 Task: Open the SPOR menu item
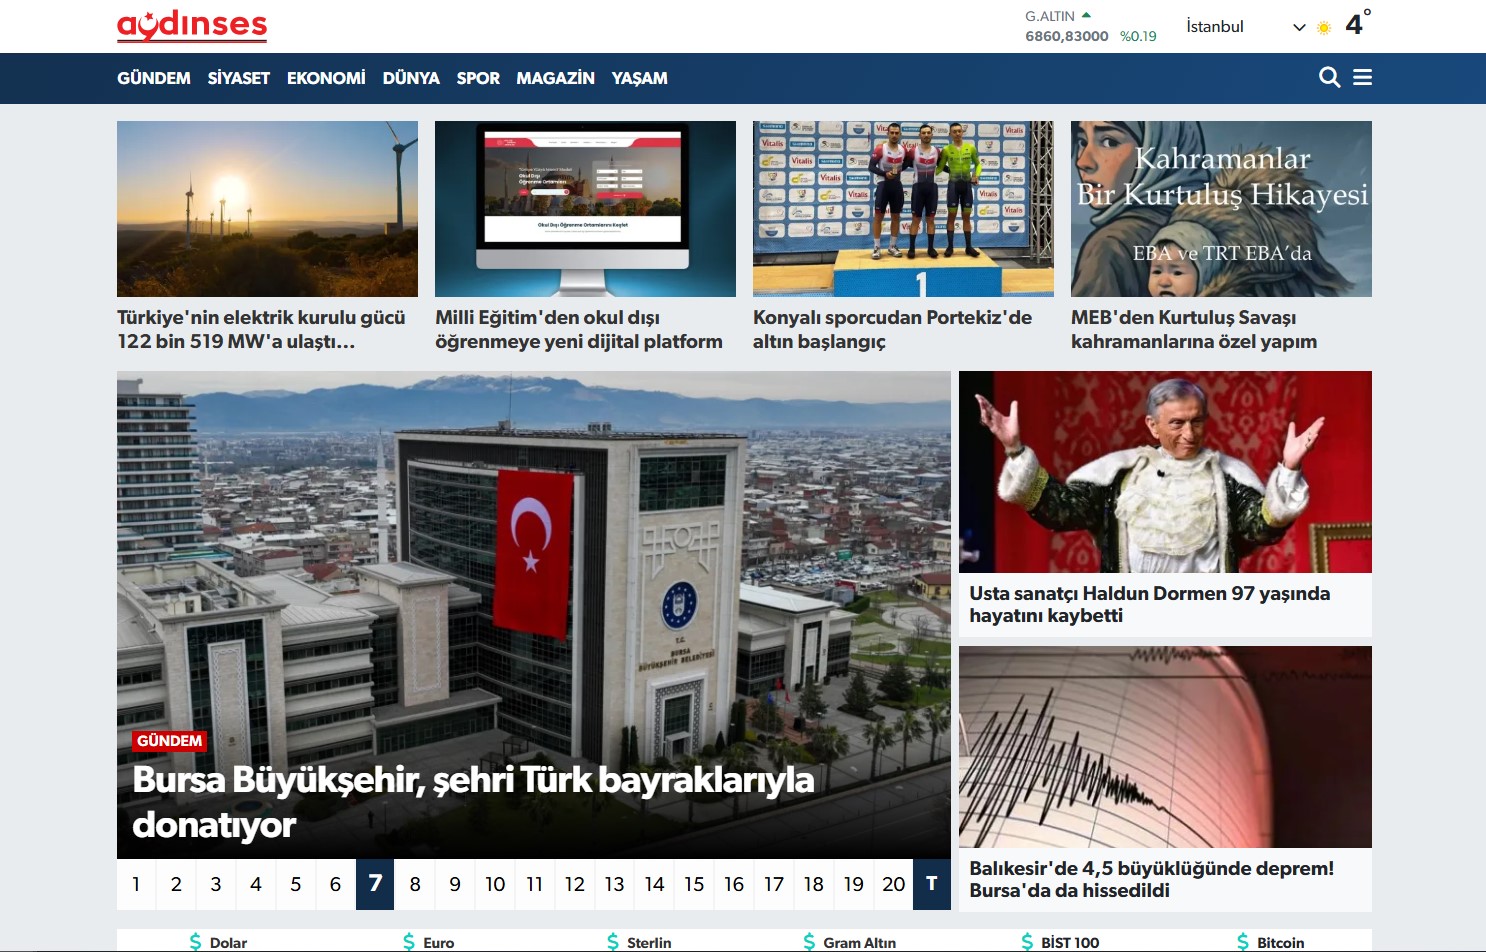pos(478,78)
